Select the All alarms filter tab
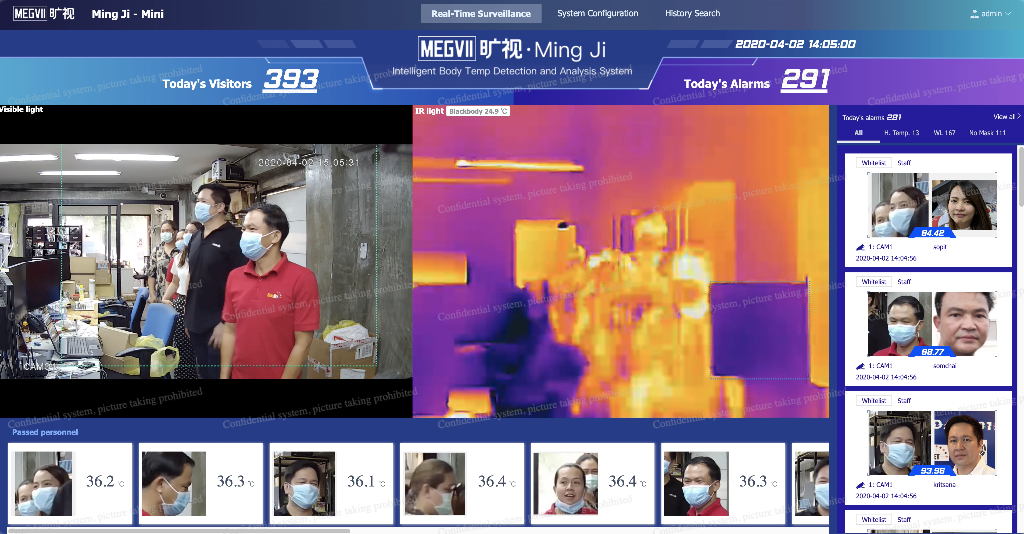The height and width of the screenshot is (534, 1024). tap(858, 133)
